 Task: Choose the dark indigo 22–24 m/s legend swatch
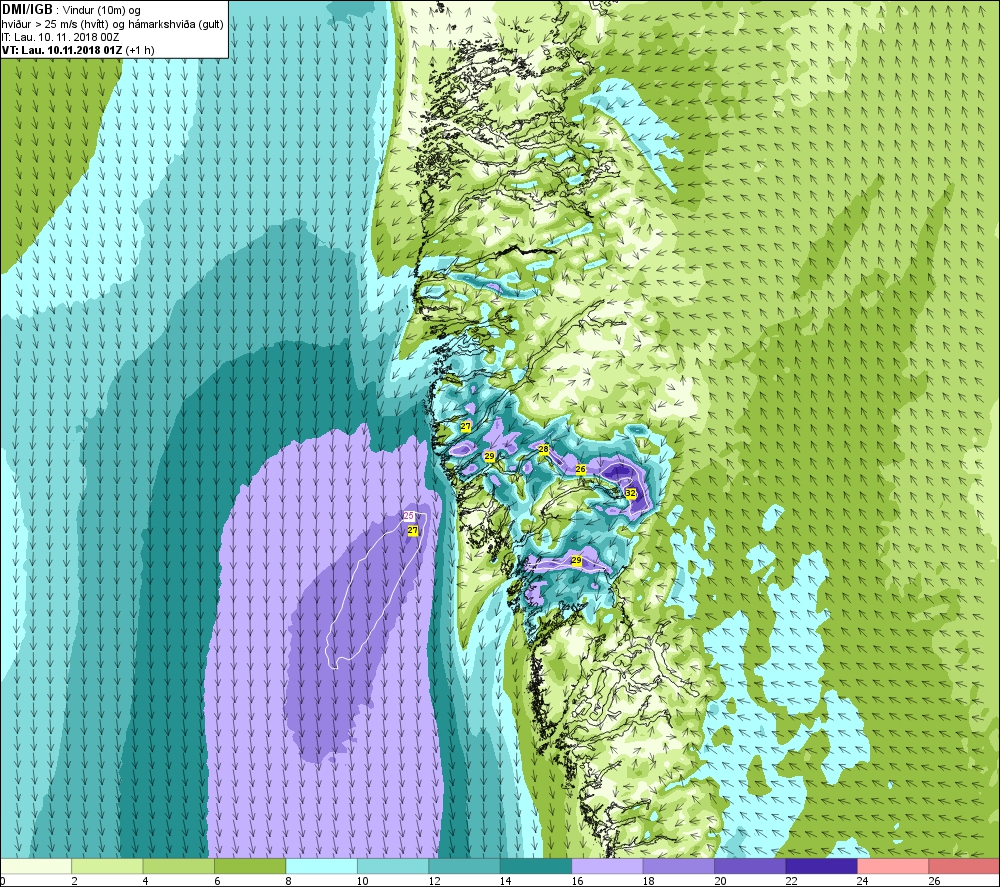821,866
